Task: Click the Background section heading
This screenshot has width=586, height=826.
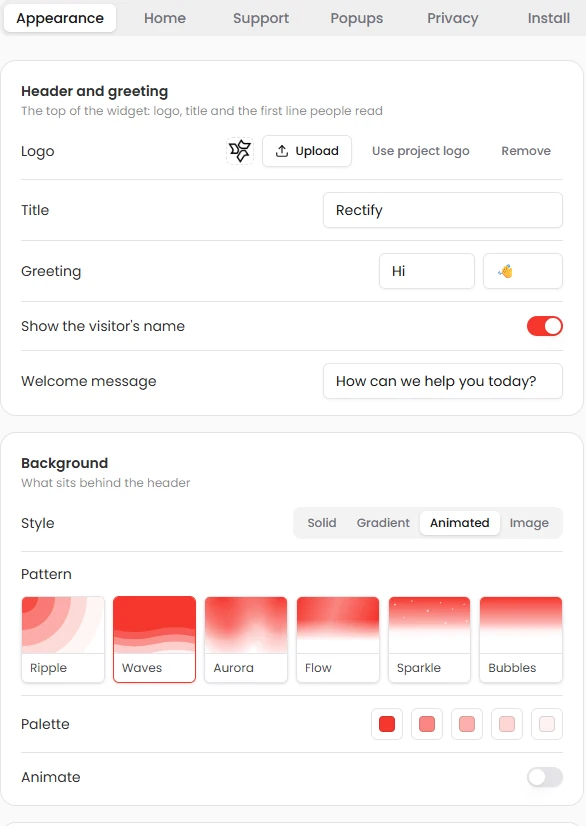Action: (64, 463)
